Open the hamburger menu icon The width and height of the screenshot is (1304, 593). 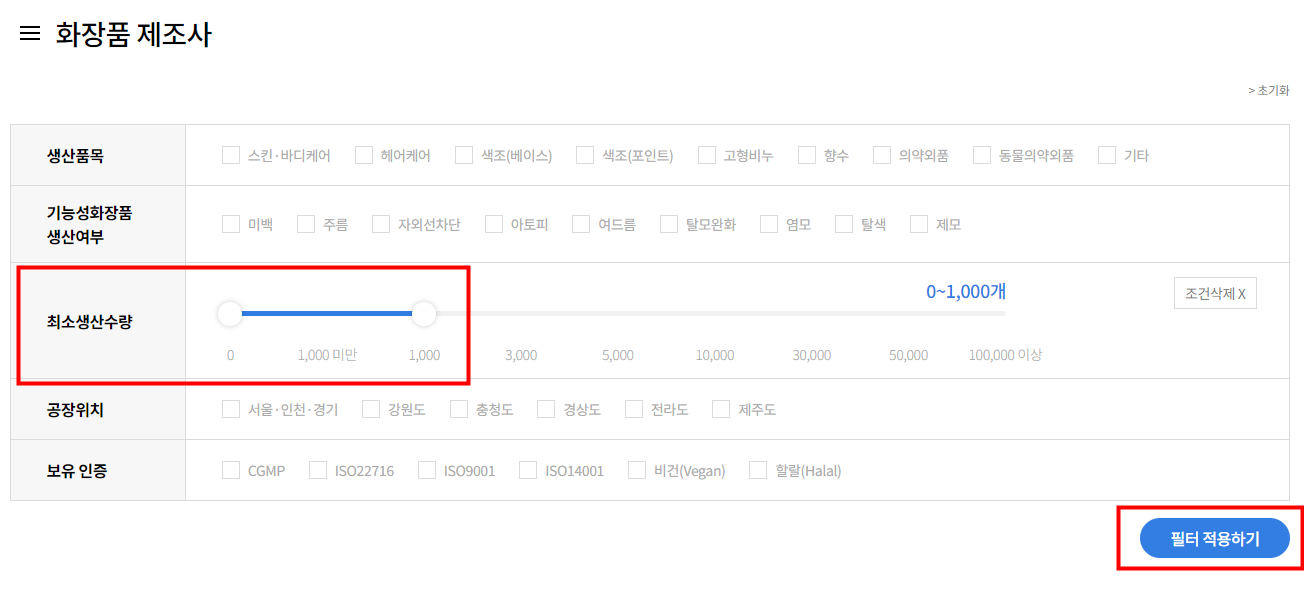(30, 34)
